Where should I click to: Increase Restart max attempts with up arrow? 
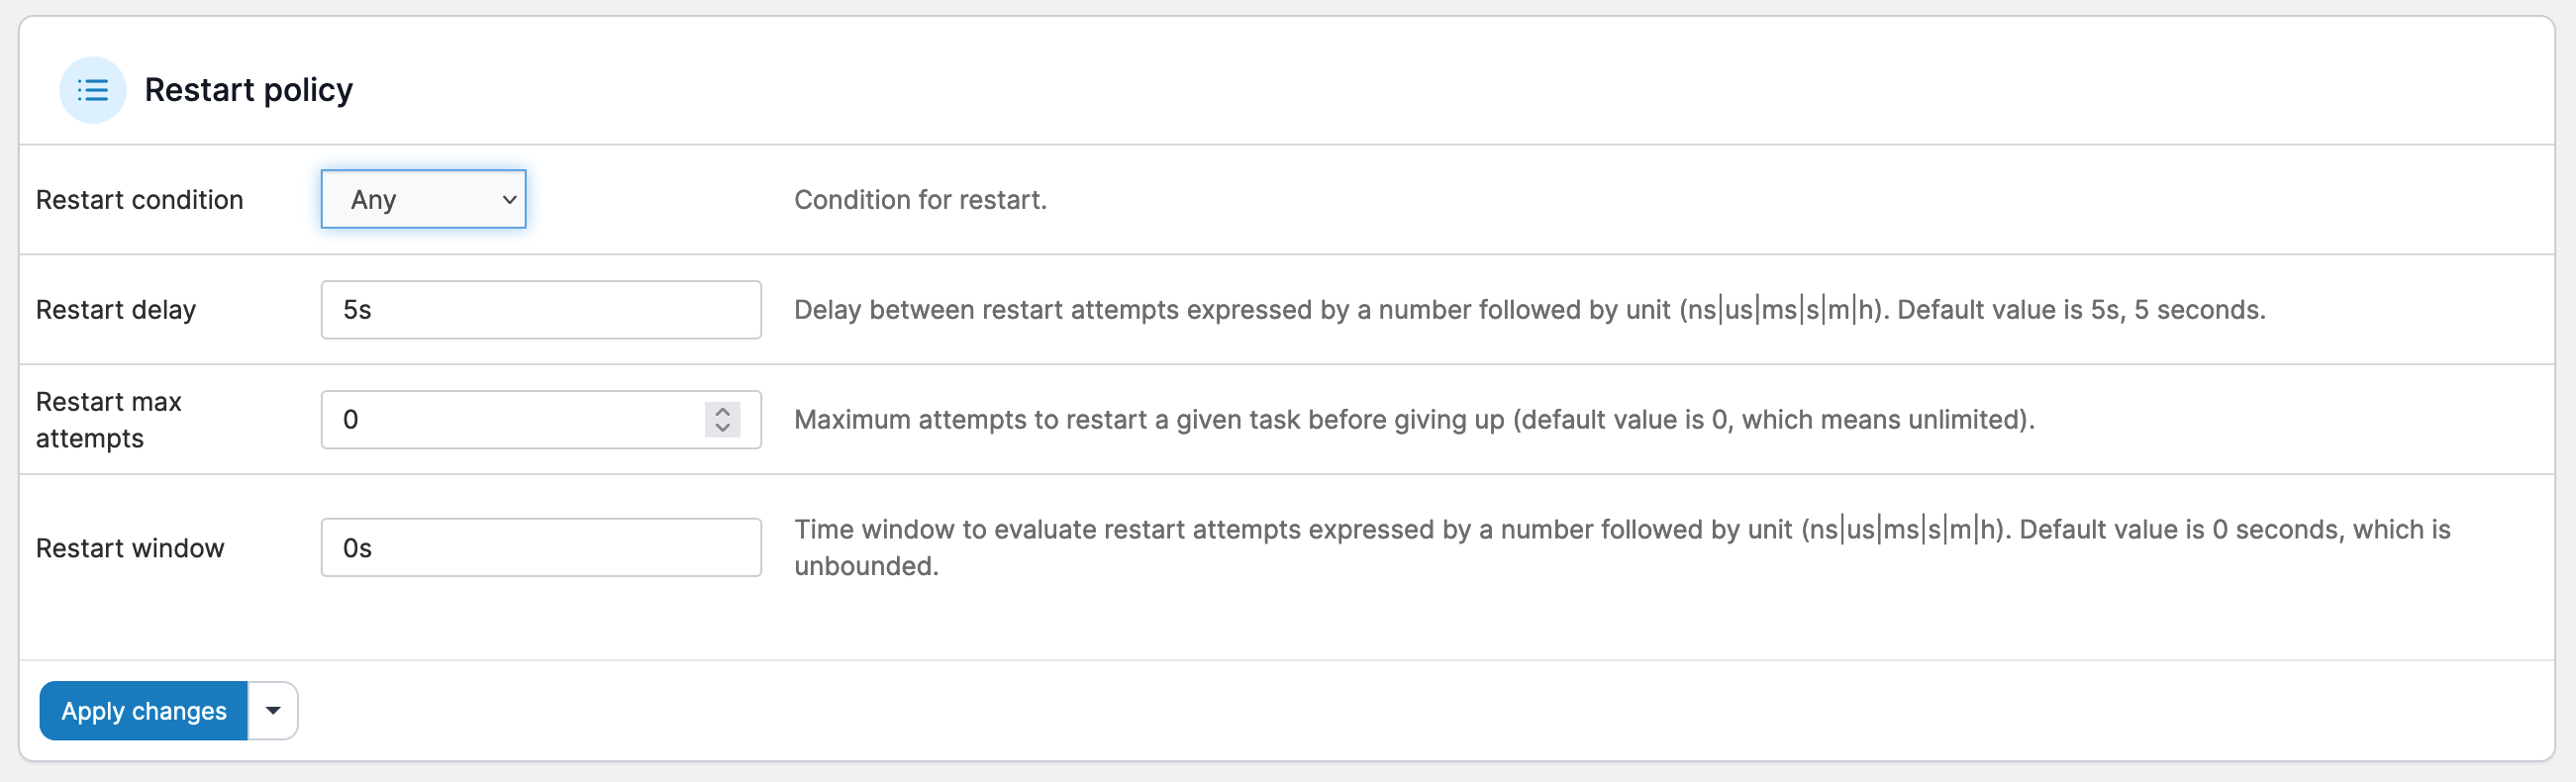point(722,411)
